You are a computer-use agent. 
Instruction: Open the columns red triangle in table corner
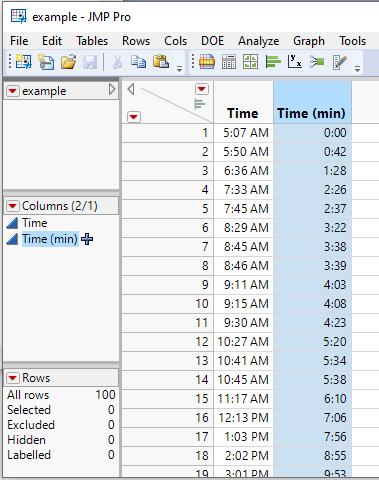[x=201, y=89]
